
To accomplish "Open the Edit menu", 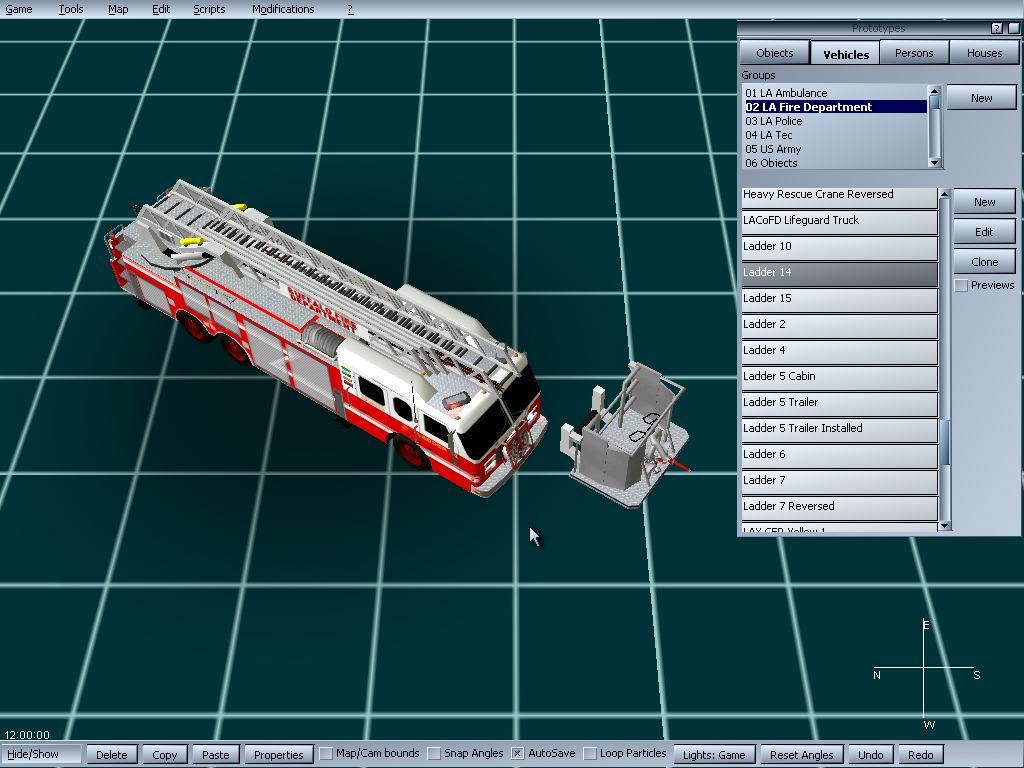I will [161, 9].
